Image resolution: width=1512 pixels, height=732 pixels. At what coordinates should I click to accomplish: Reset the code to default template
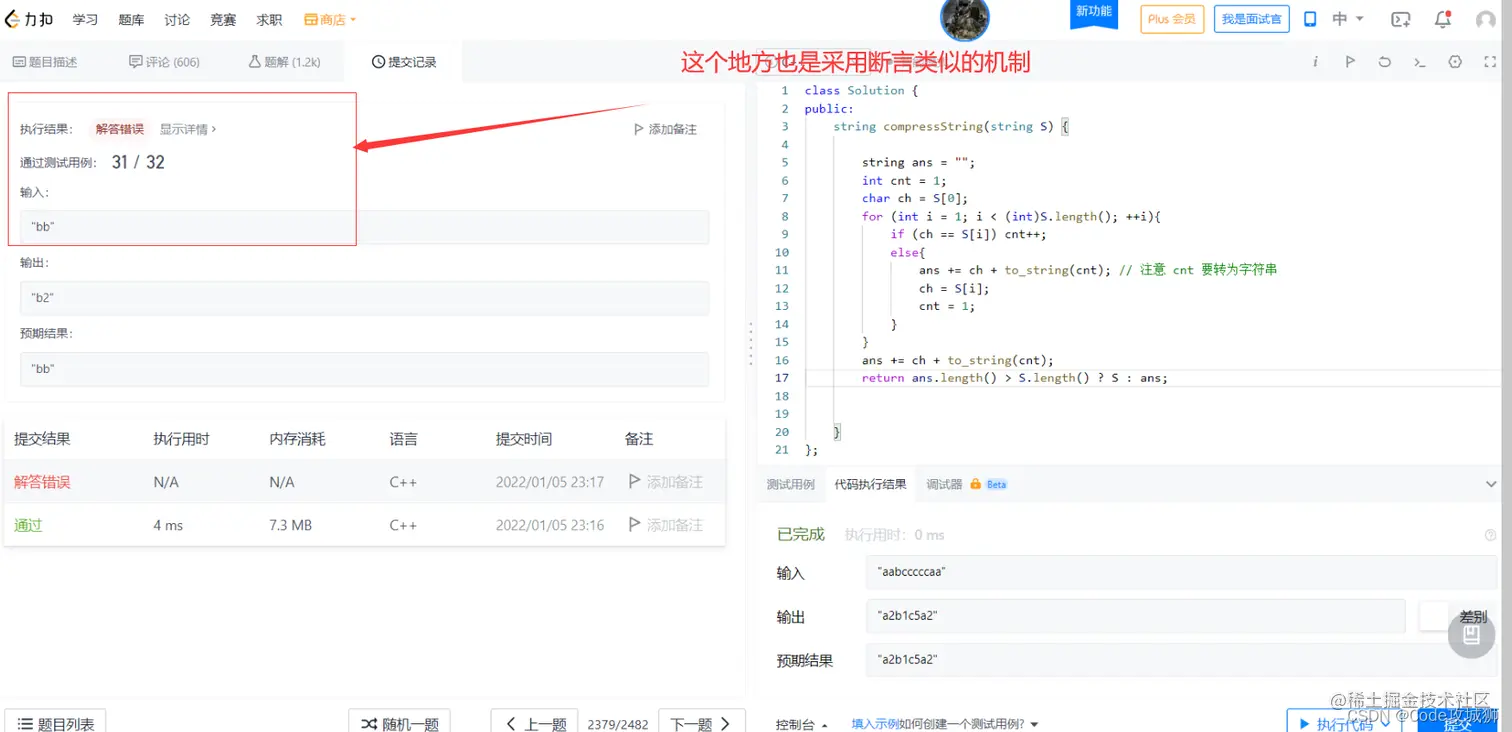[x=1384, y=61]
